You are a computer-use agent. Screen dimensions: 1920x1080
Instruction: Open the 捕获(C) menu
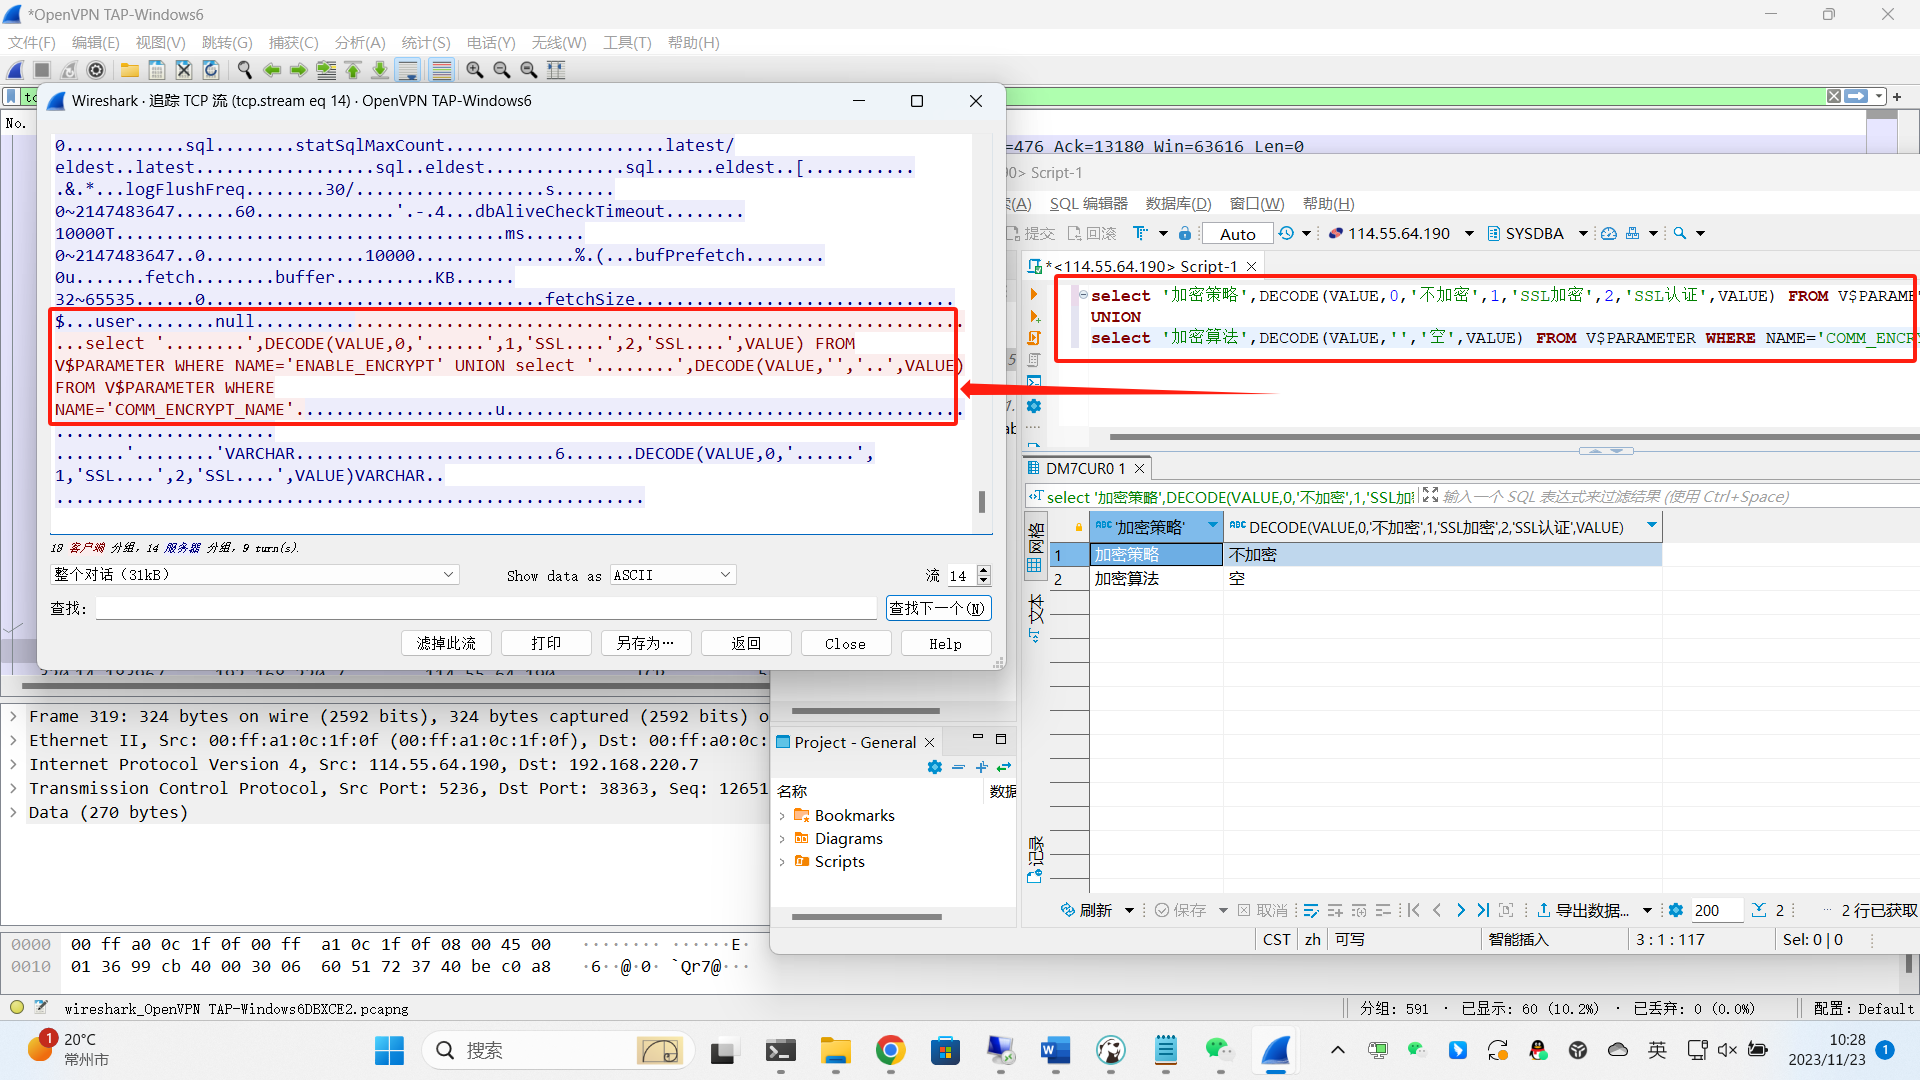point(293,43)
